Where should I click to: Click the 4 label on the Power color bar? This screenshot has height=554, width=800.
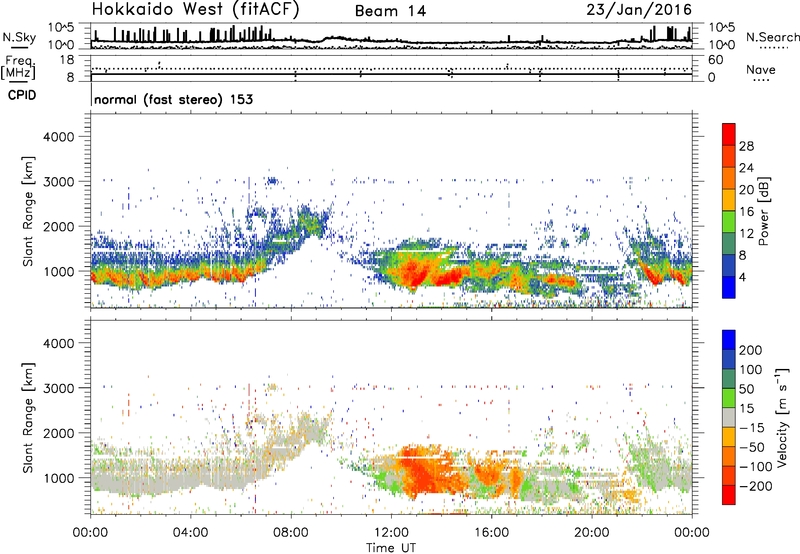tap(743, 278)
